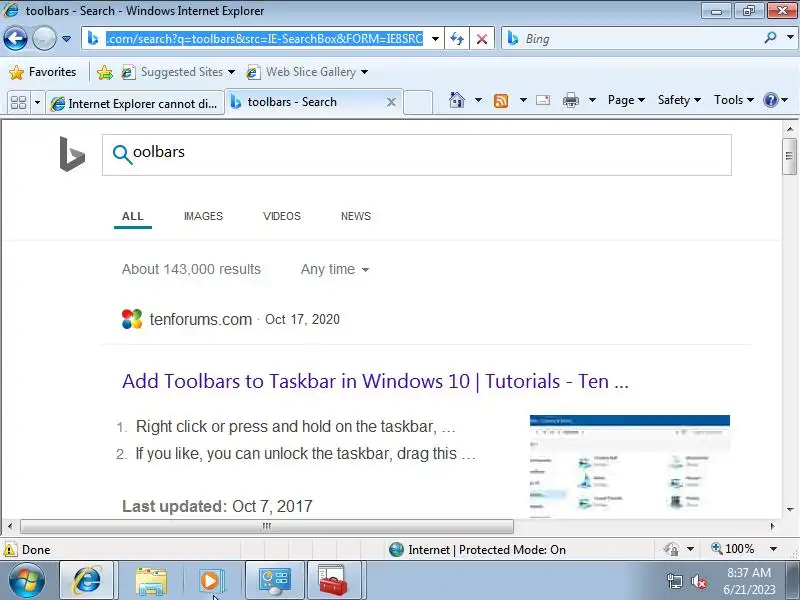Click the scroll down arrow

(790, 509)
